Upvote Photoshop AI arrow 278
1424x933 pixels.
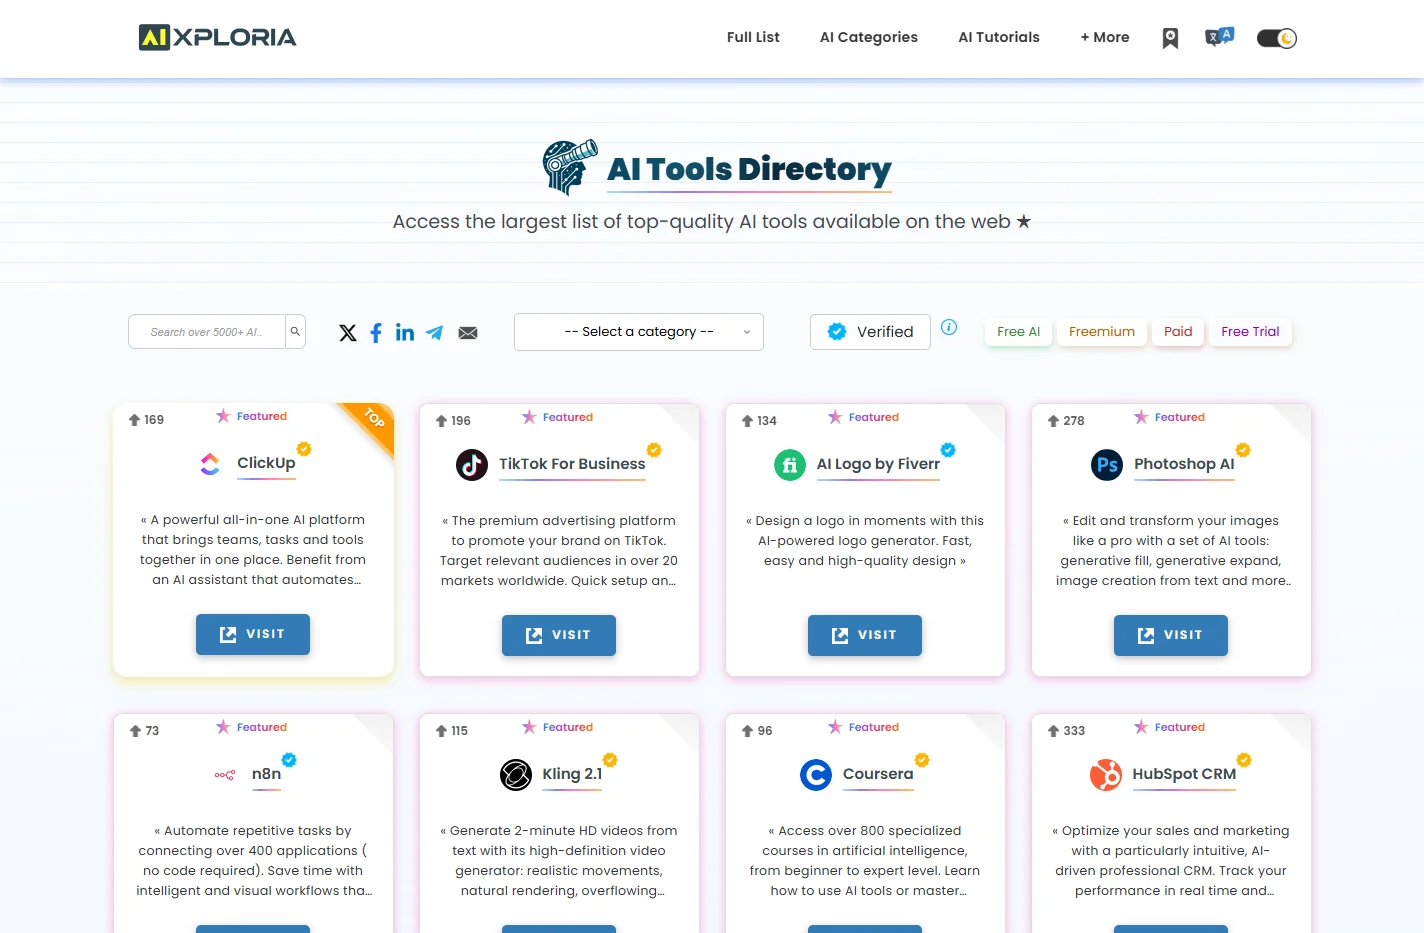1053,421
